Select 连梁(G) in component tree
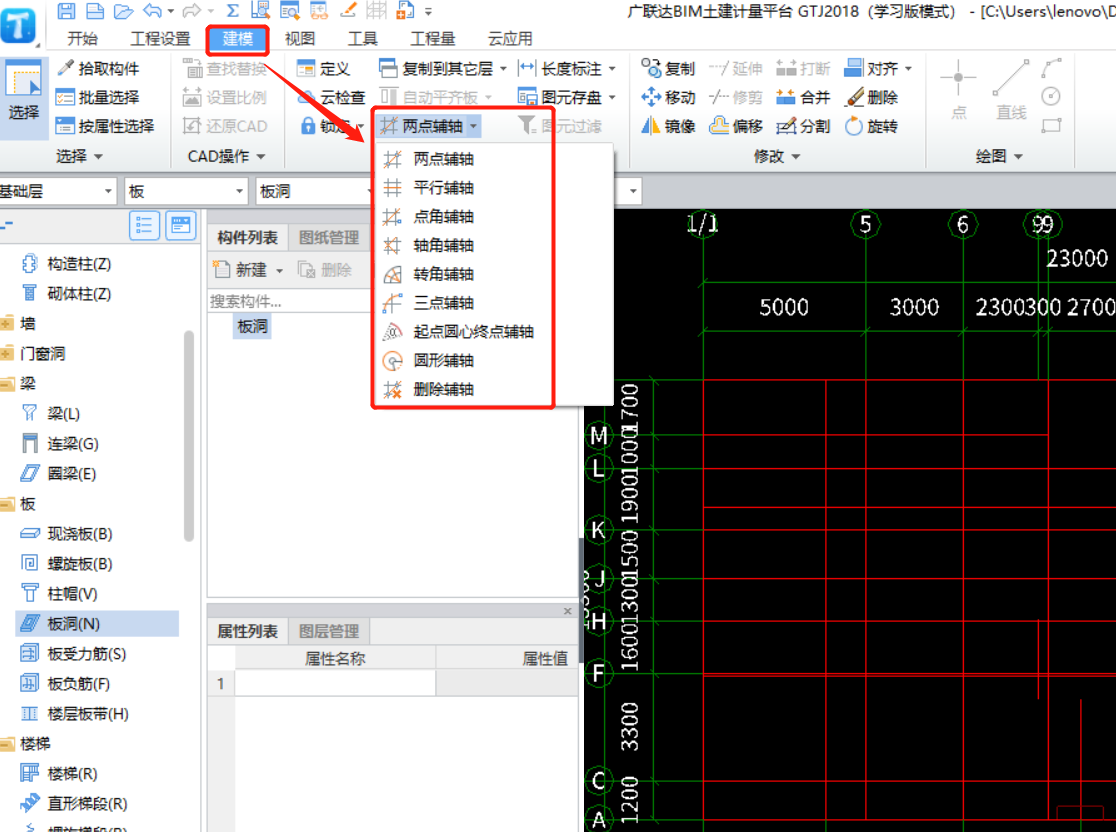This screenshot has width=1116, height=832. (x=73, y=444)
